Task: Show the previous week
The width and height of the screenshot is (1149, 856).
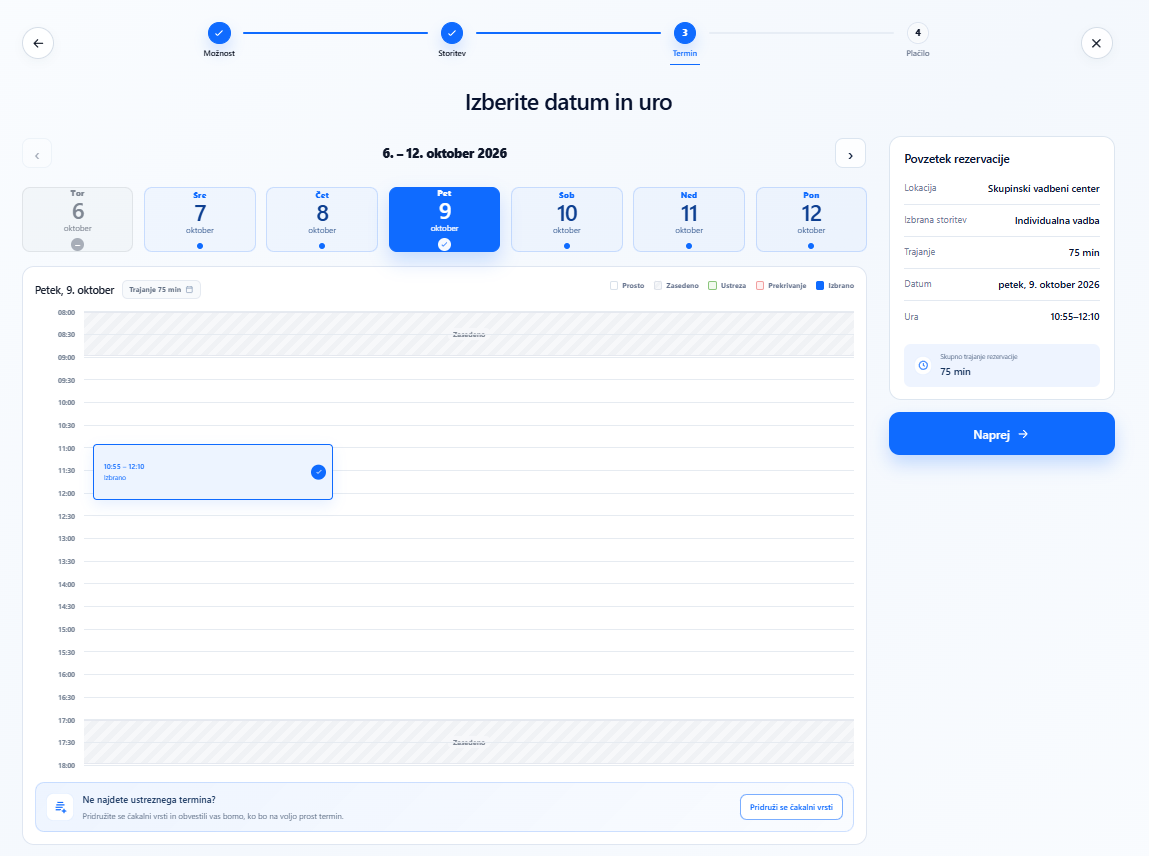Action: point(37,154)
